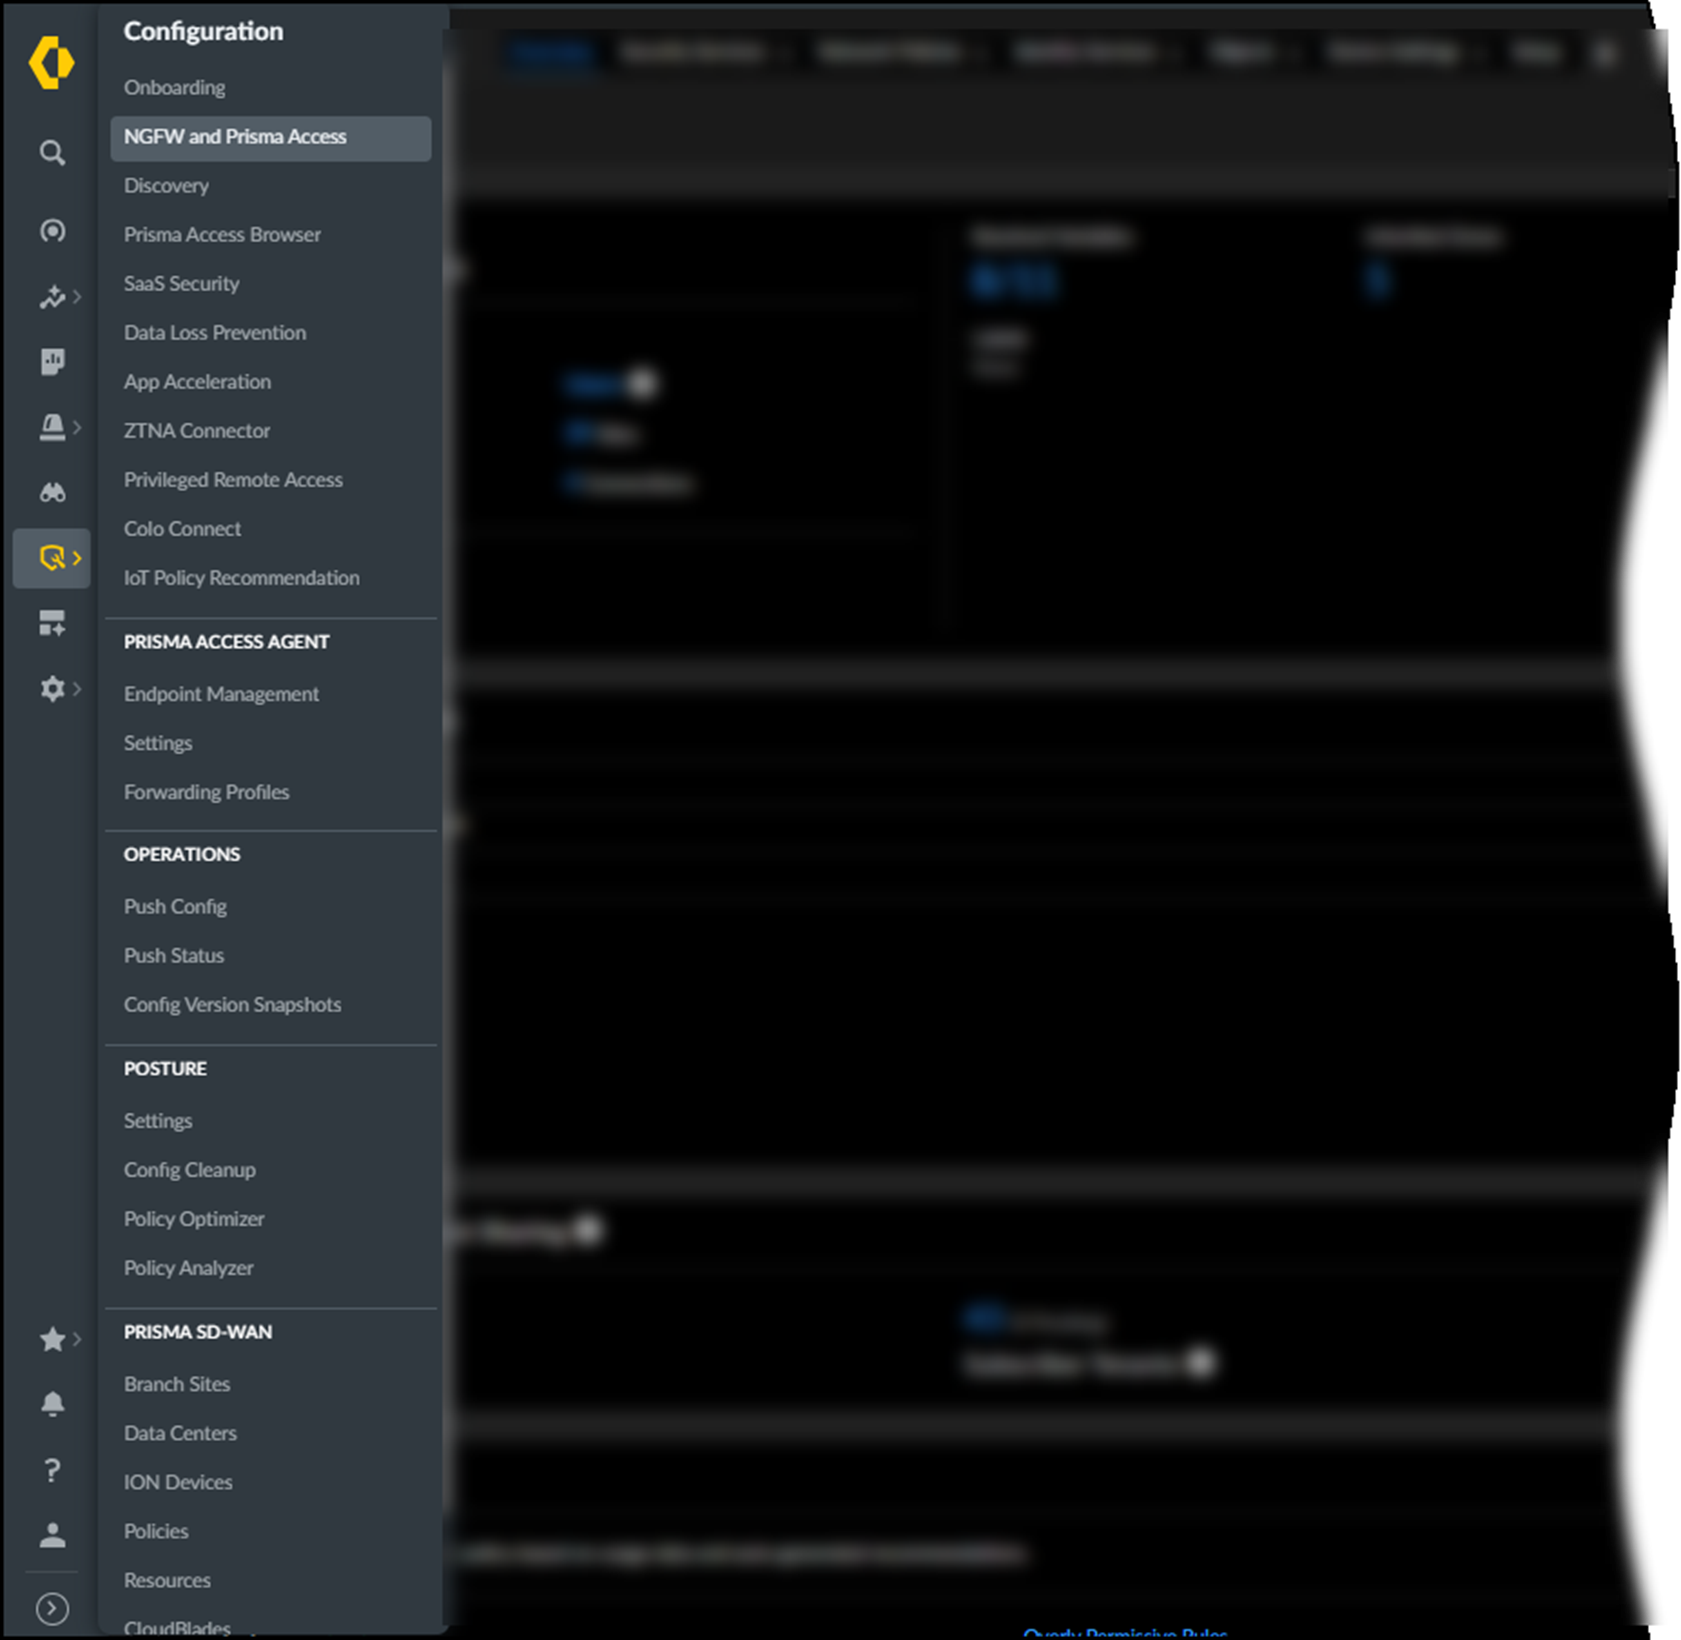This screenshot has width=1681, height=1640.
Task: Go to Forwarding Profiles
Action: tap(206, 792)
